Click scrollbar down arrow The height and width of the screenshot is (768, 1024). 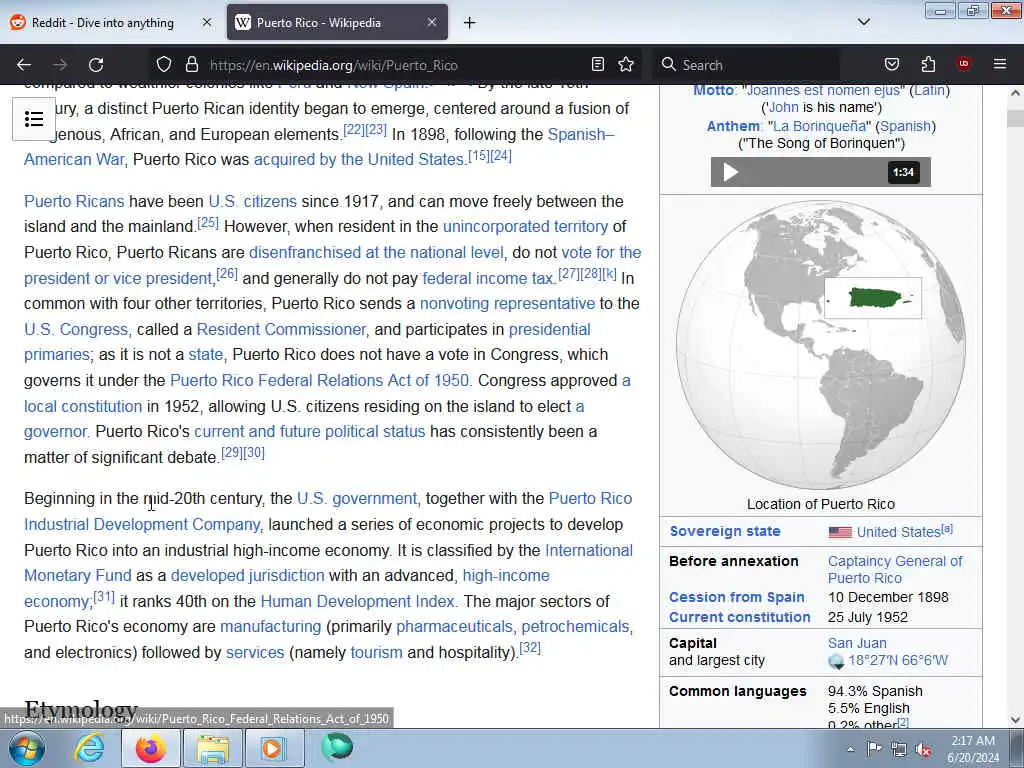click(x=1015, y=720)
